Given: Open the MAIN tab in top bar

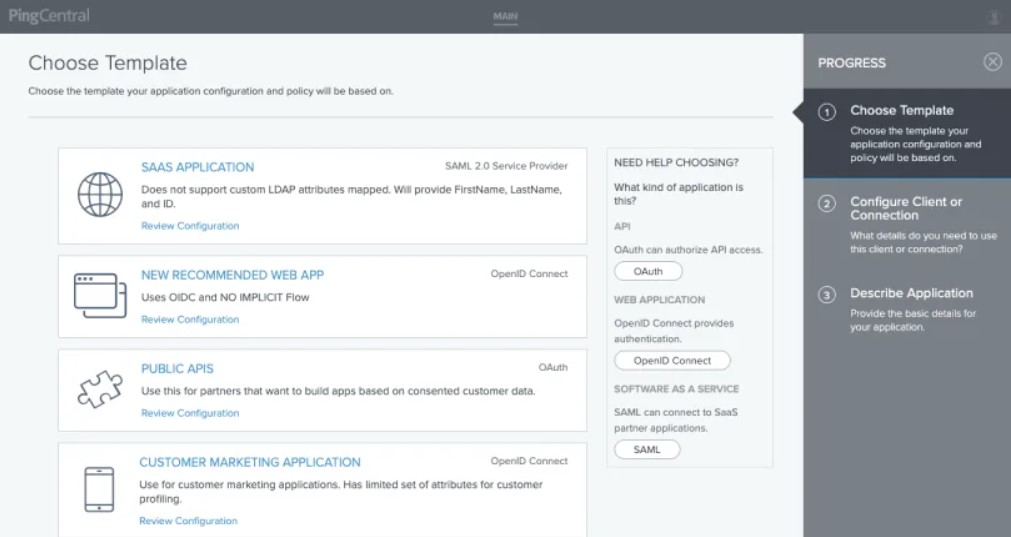Looking at the screenshot, I should (x=505, y=17).
